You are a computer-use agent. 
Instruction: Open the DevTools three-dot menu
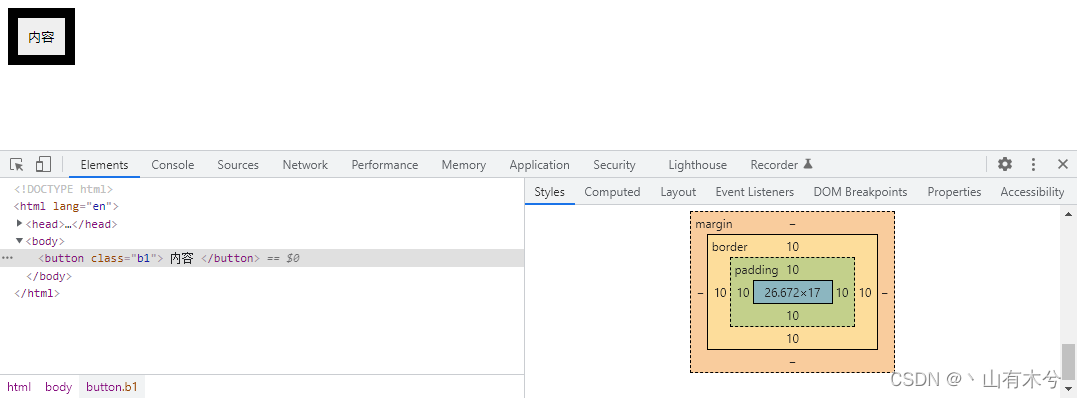[x=1033, y=164]
